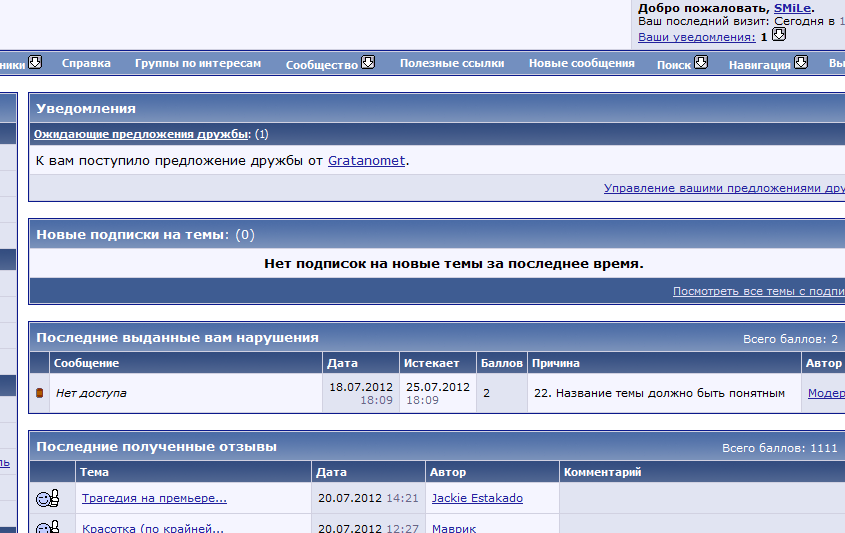
Task: Expand the Поиск menu arrow
Action: pos(701,63)
